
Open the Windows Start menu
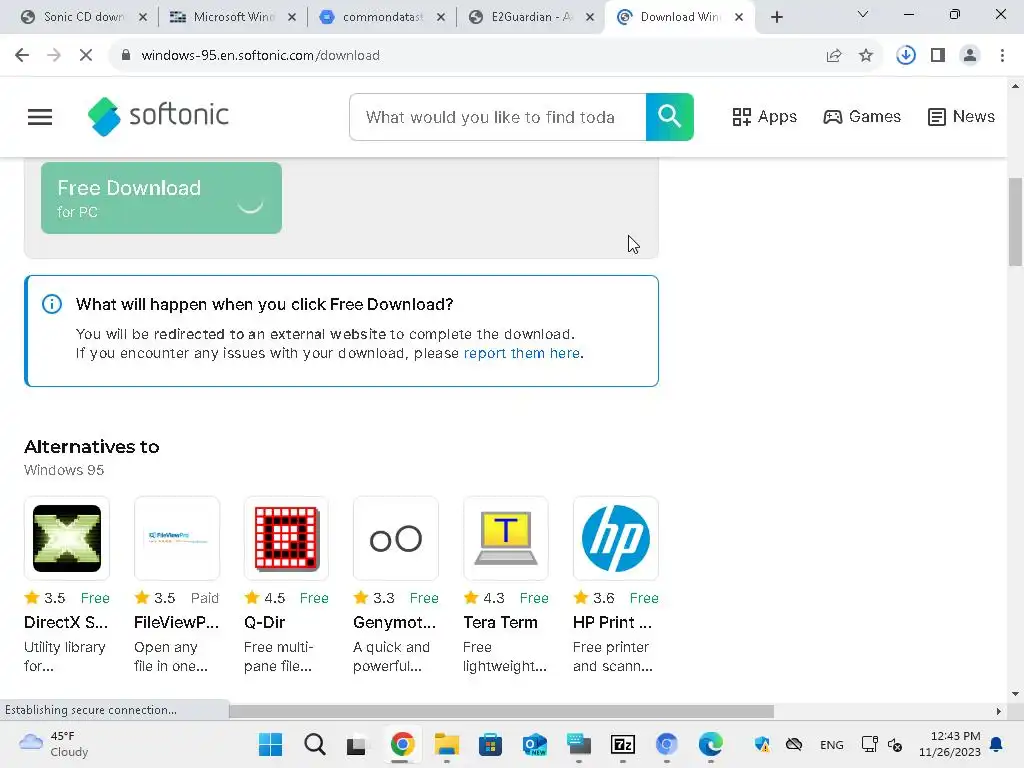270,744
